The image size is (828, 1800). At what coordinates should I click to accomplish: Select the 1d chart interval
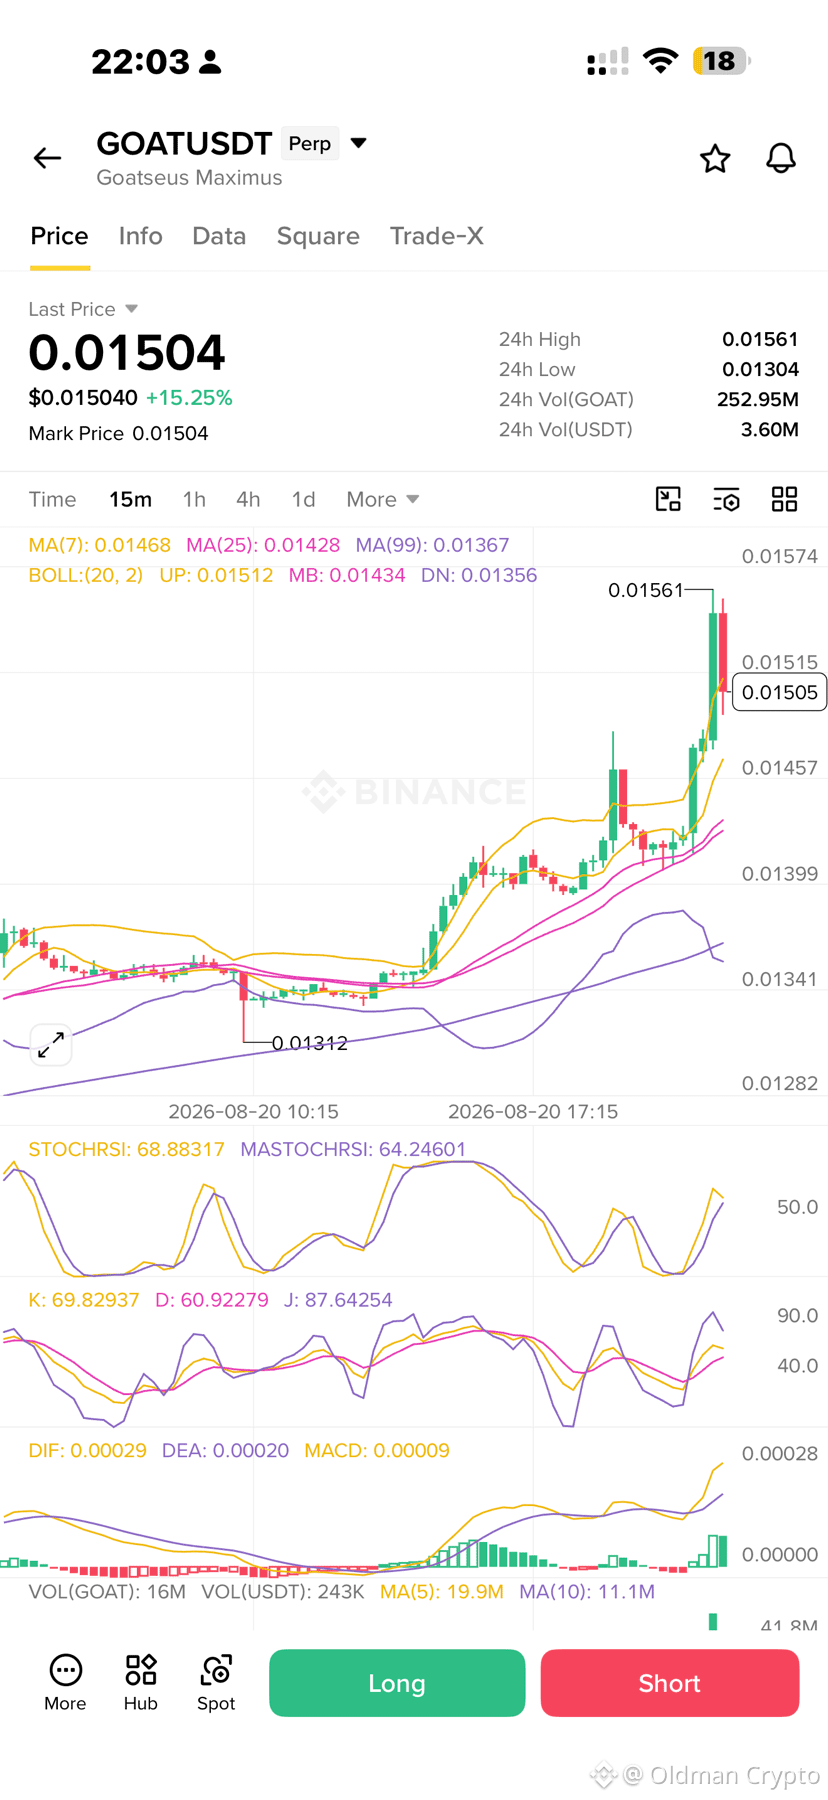(x=303, y=499)
